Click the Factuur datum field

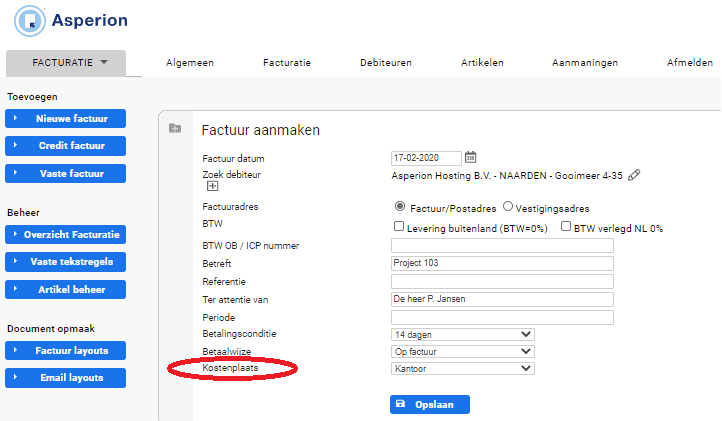tap(426, 158)
